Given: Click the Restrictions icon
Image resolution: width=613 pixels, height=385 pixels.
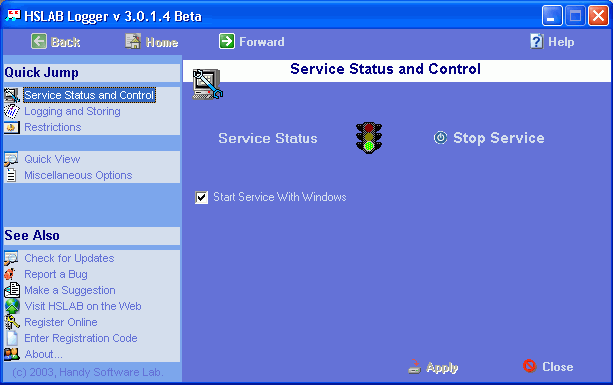Looking at the screenshot, I should pyautogui.click(x=12, y=127).
